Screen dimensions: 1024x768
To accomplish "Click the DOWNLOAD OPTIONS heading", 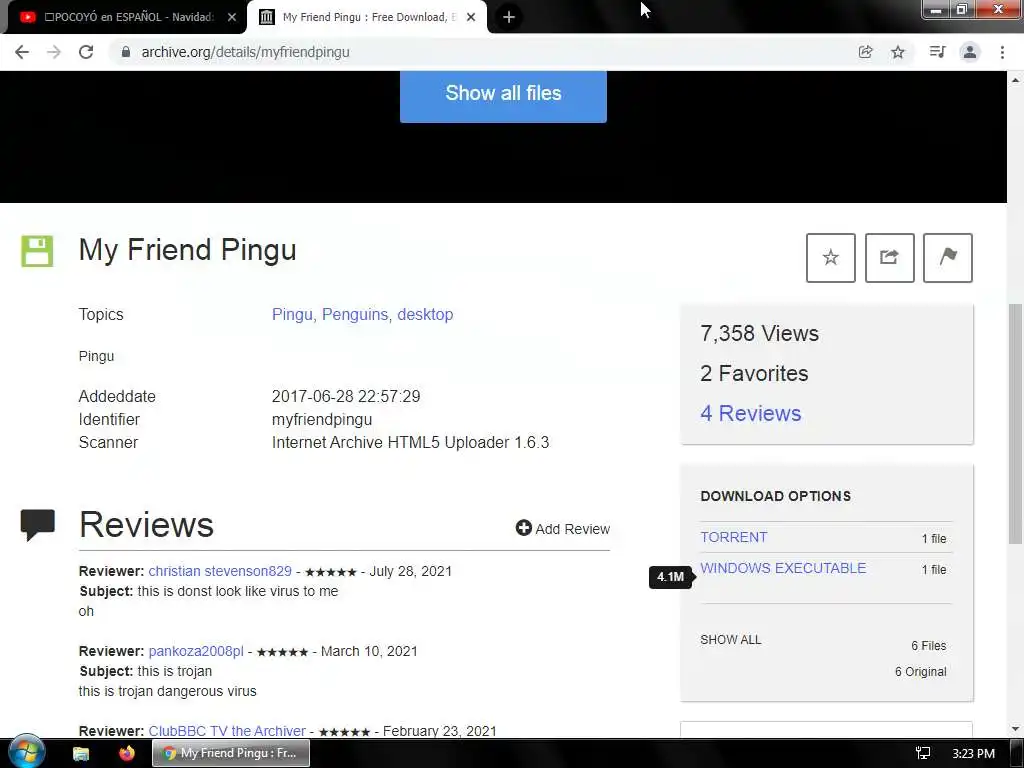I will point(775,496).
